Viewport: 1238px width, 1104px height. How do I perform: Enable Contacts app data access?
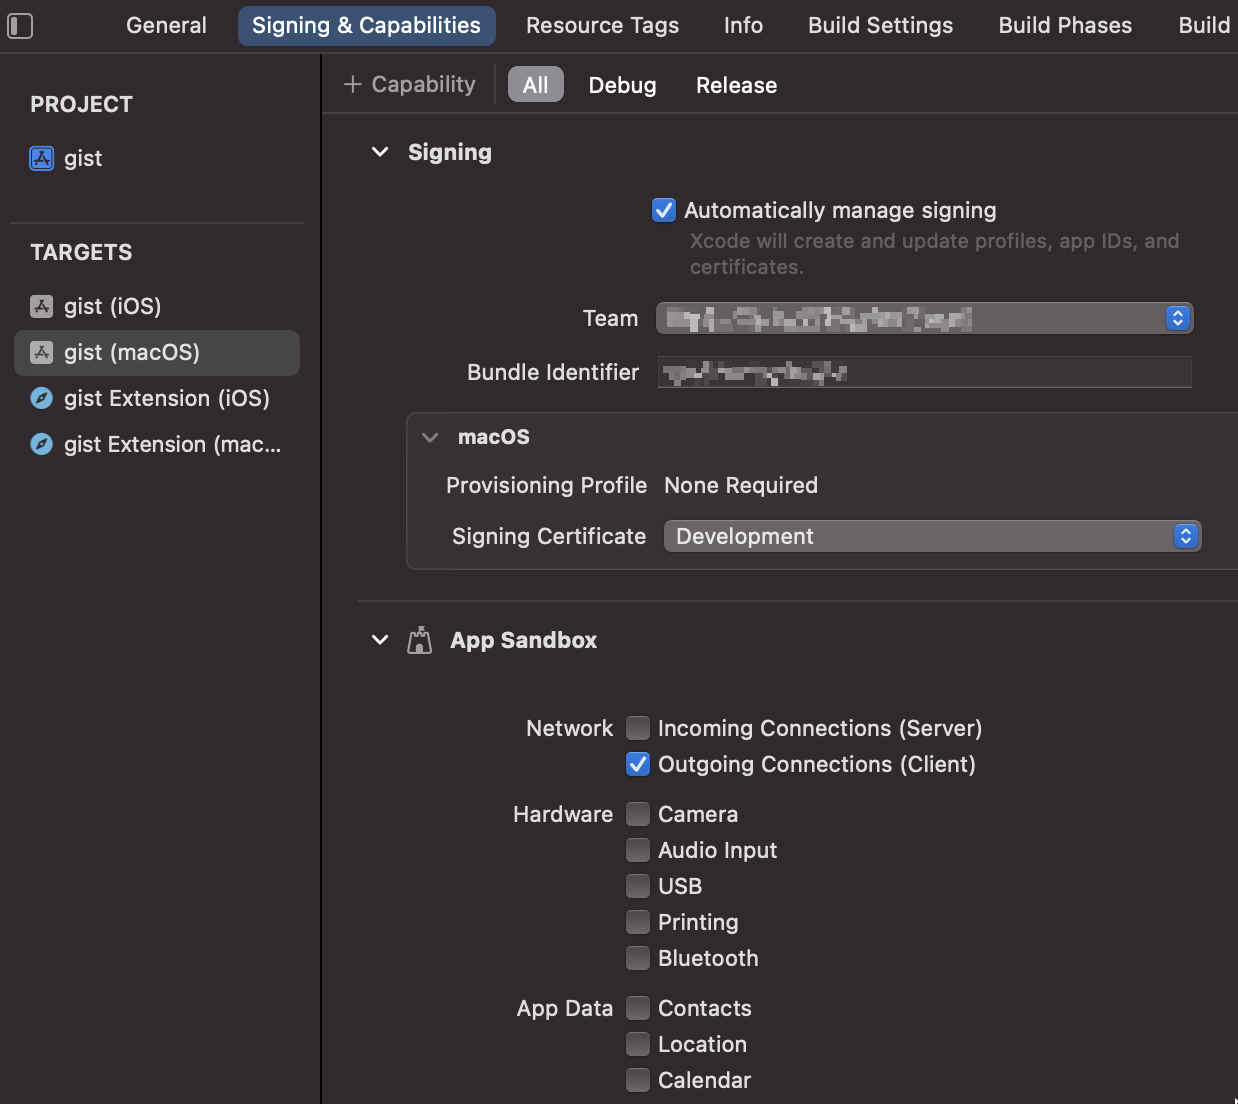[638, 1008]
